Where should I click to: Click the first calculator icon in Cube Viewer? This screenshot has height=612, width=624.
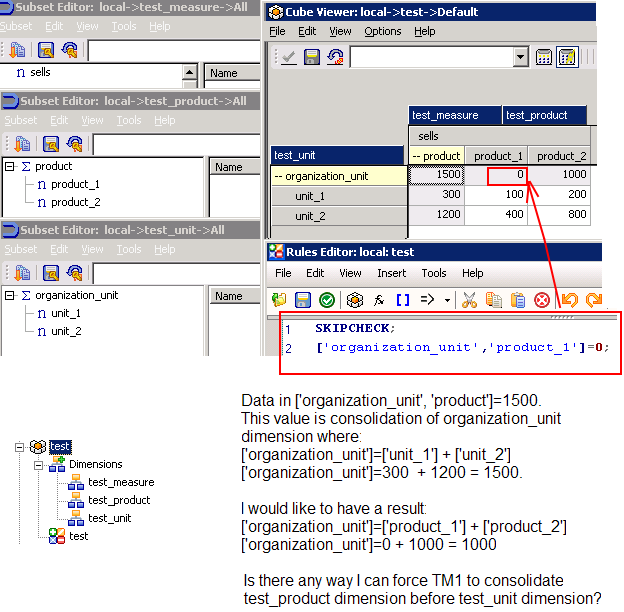[544, 57]
